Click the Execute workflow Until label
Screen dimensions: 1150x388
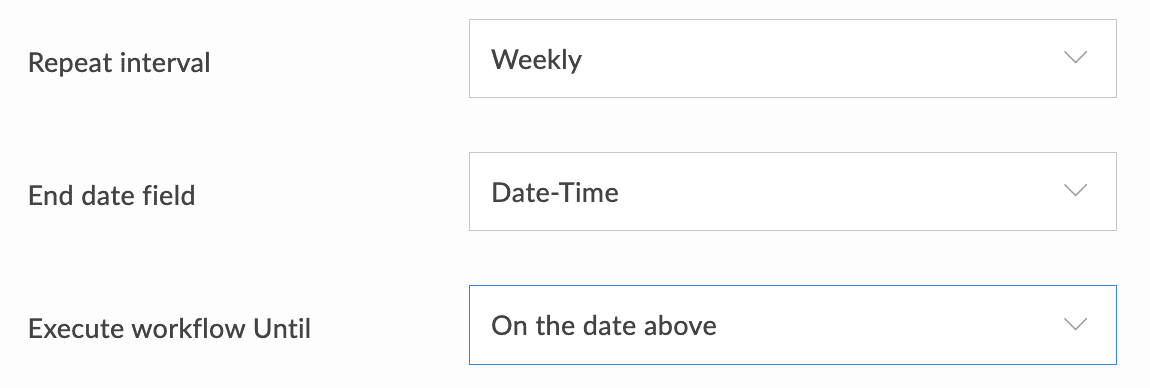pos(169,329)
